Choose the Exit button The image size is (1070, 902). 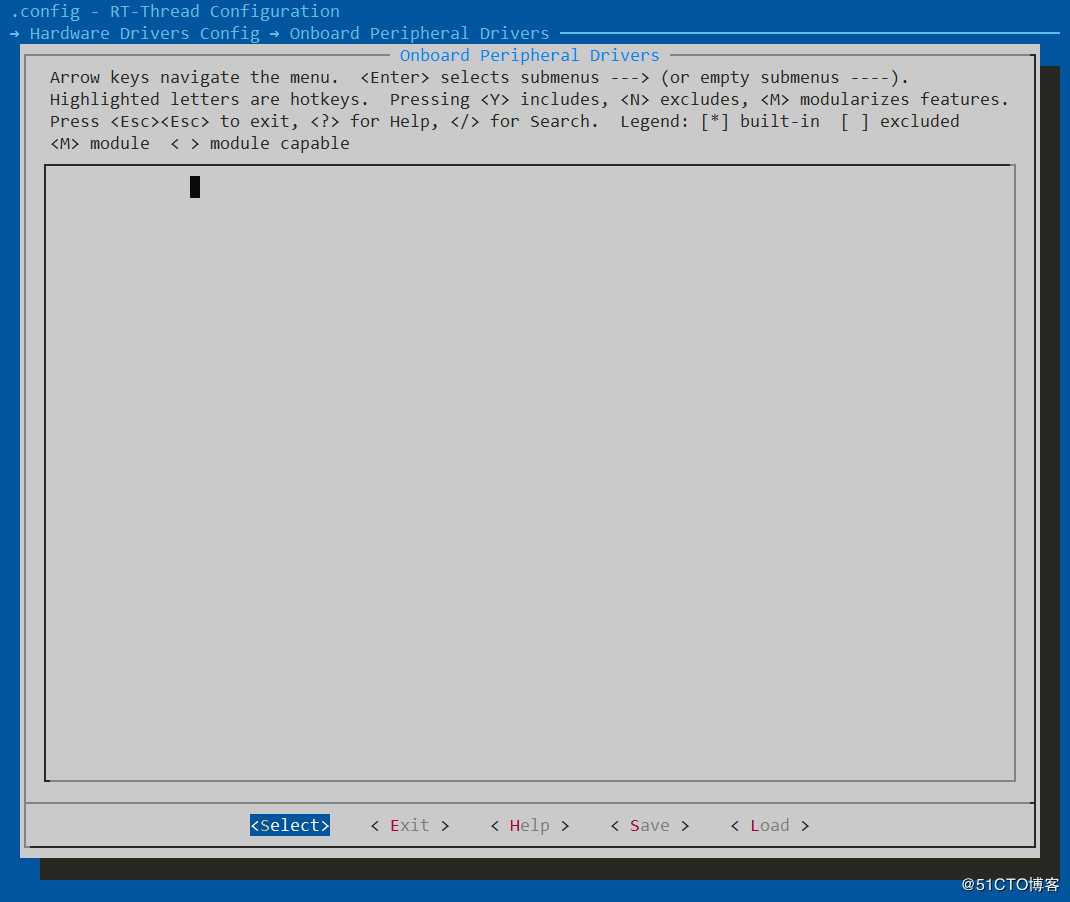click(409, 825)
